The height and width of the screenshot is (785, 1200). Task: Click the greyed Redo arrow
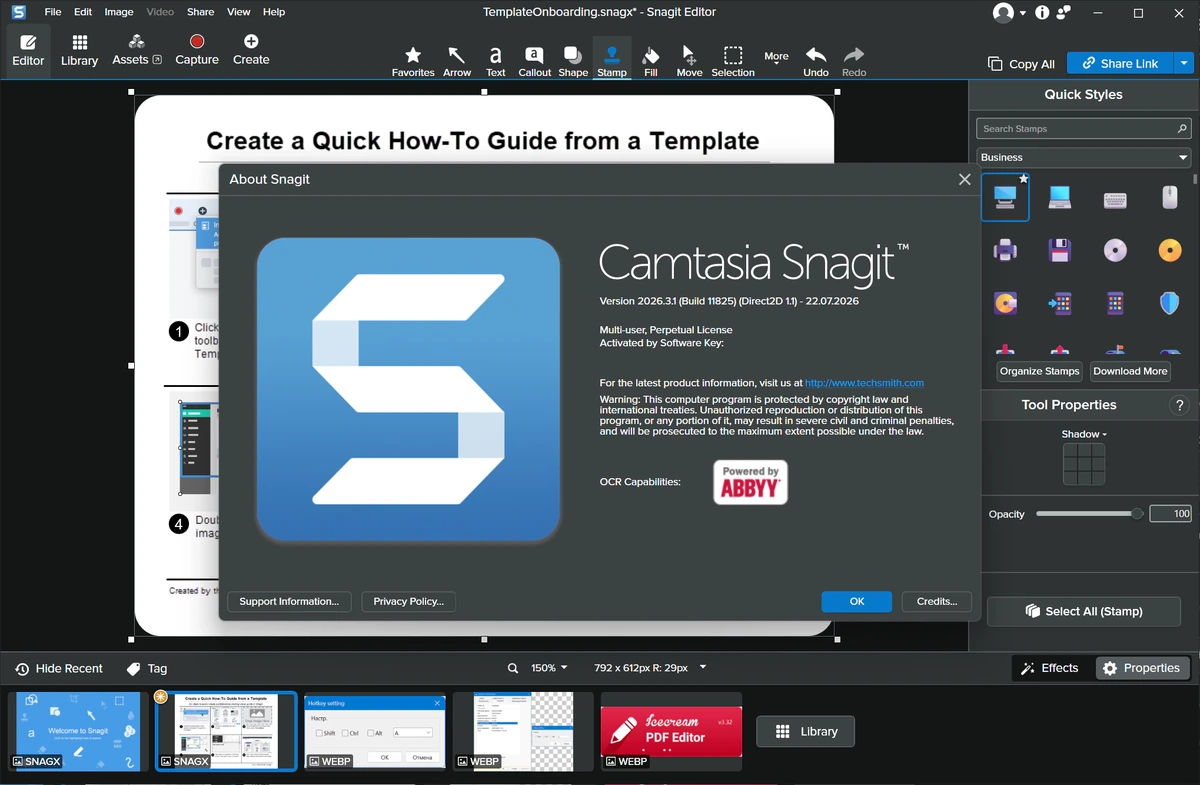pos(854,61)
